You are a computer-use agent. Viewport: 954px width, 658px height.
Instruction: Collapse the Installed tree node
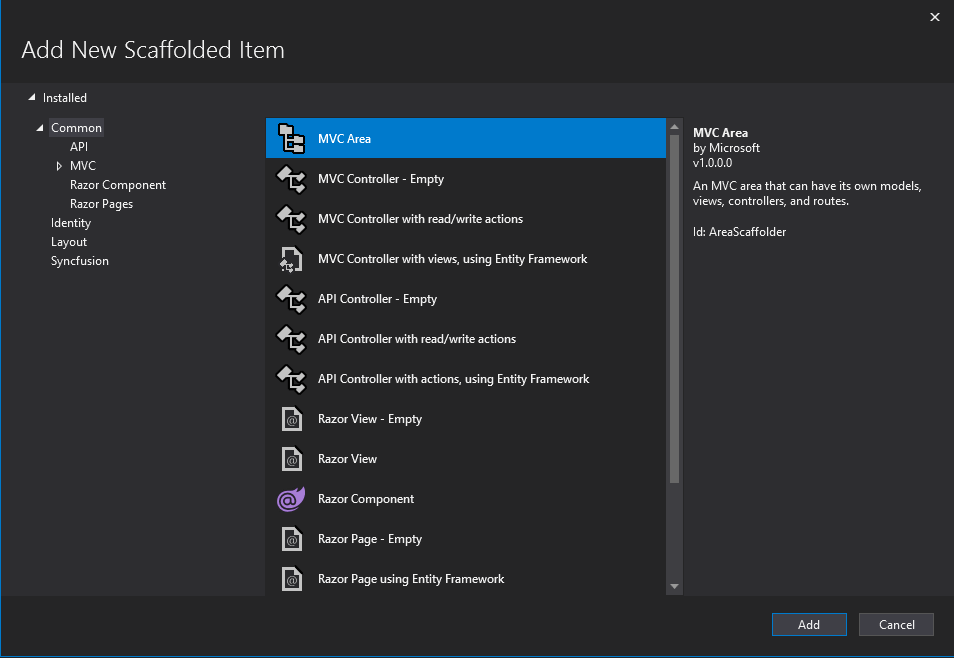click(x=32, y=98)
